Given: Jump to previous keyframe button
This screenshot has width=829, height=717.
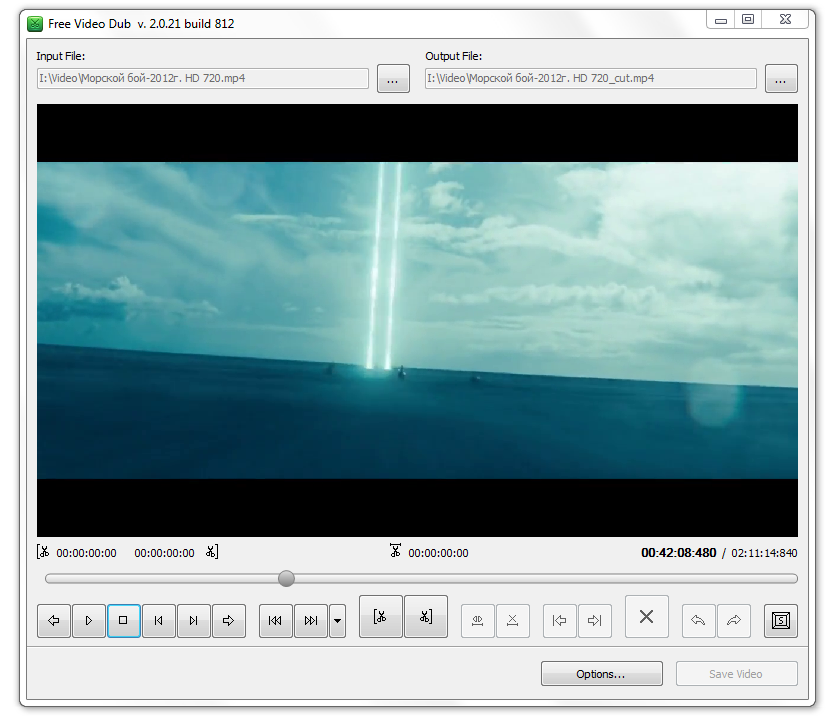Looking at the screenshot, I should pyautogui.click(x=275, y=621).
